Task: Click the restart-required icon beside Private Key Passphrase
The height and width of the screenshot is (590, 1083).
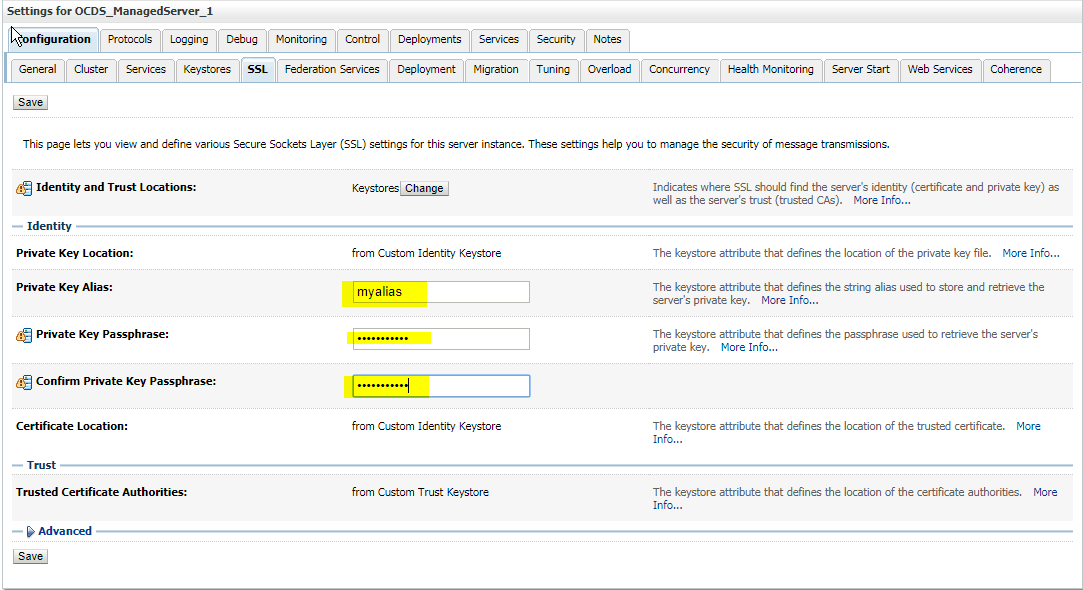Action: pyautogui.click(x=22, y=335)
